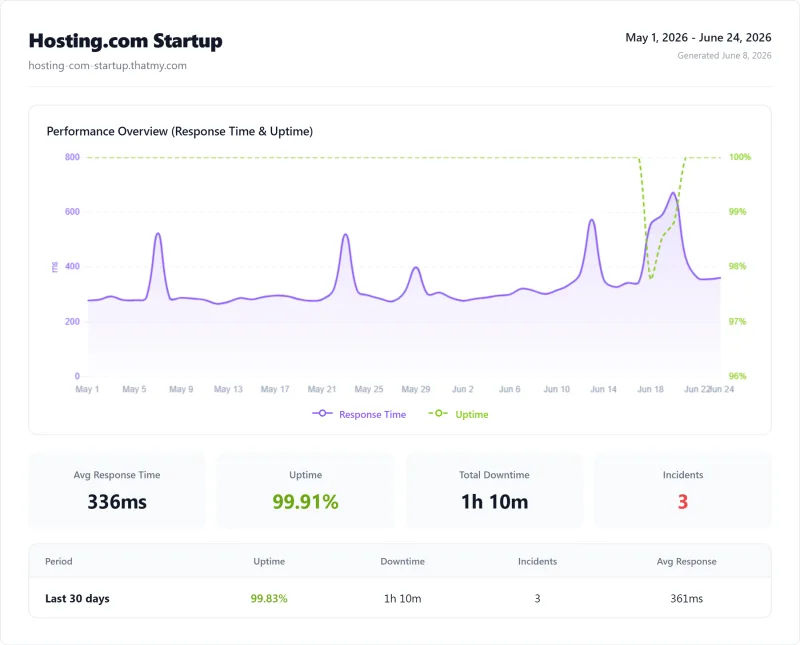Click the 96% uptime axis label
This screenshot has height=645, width=800.
click(737, 376)
